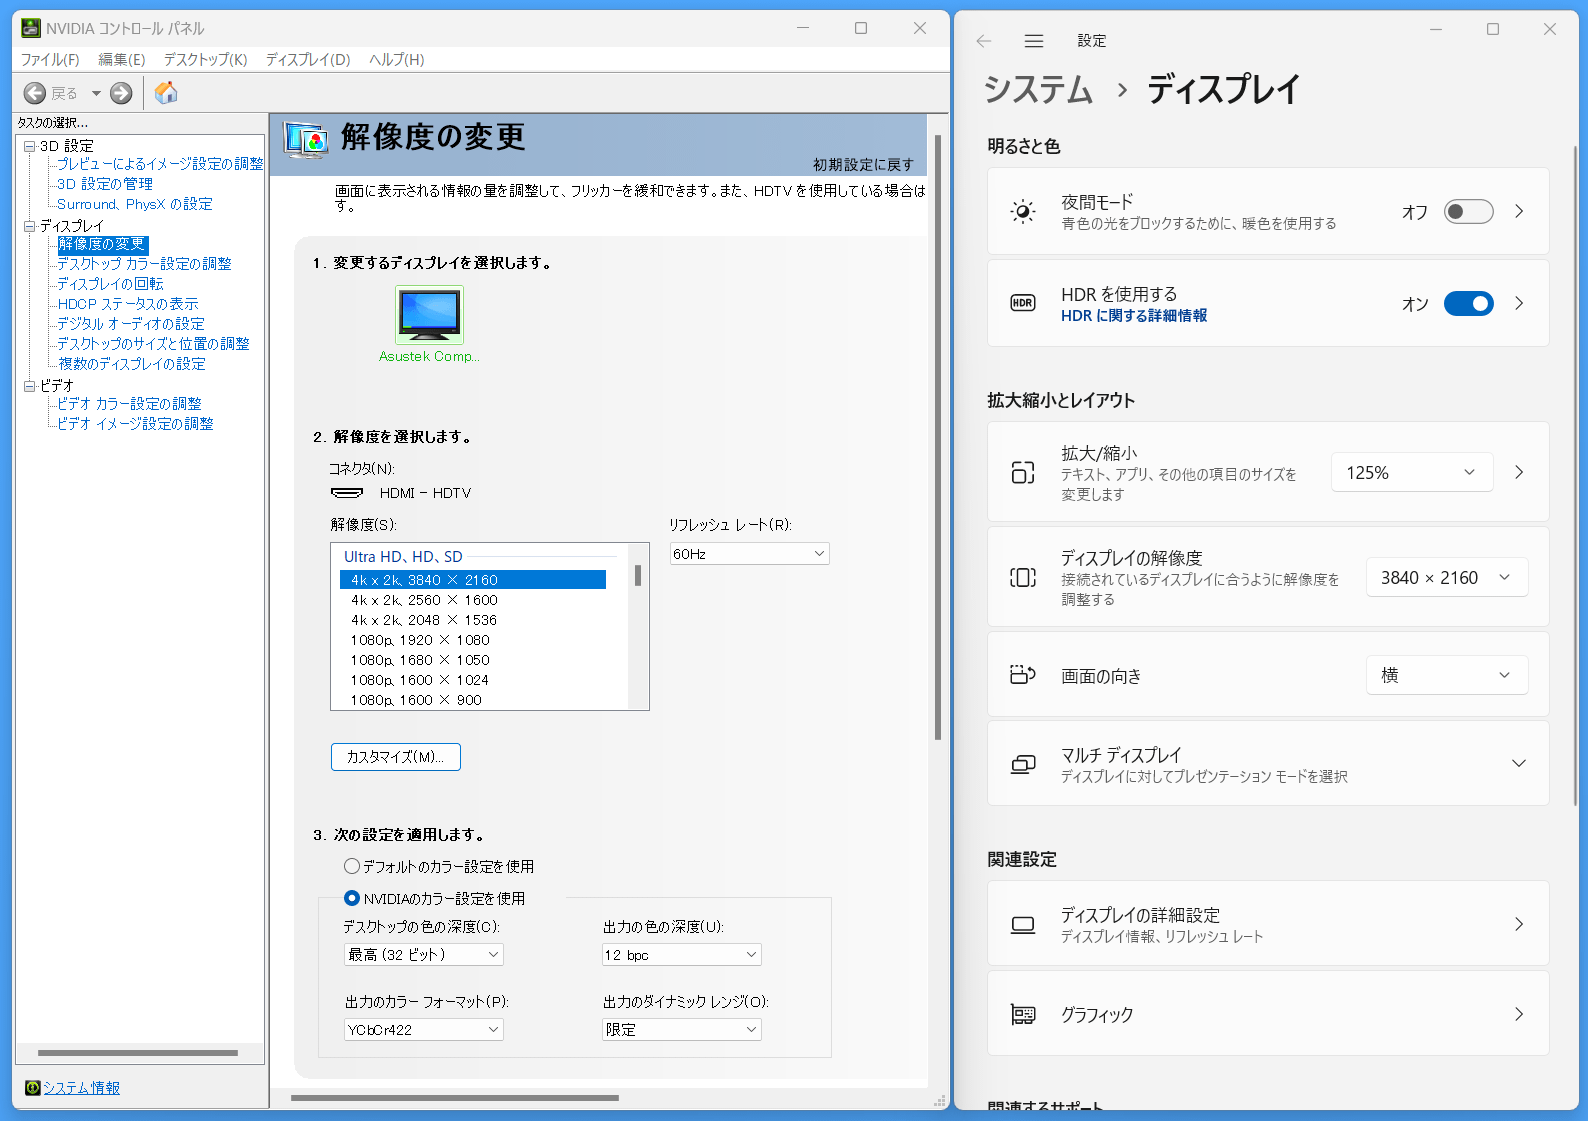The image size is (1588, 1121).
Task: Open HDR に関する詳細情報 link
Action: point(1134,316)
